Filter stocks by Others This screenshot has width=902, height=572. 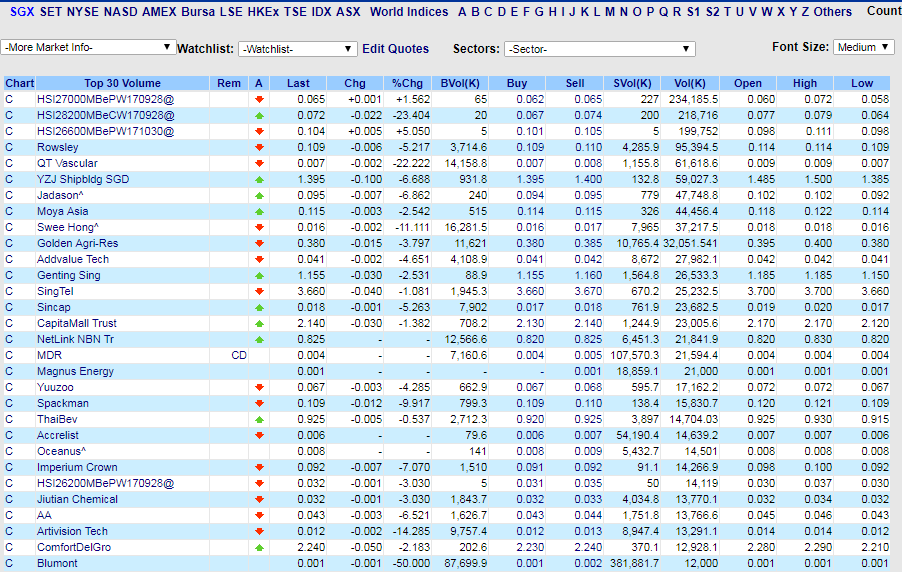click(x=832, y=12)
